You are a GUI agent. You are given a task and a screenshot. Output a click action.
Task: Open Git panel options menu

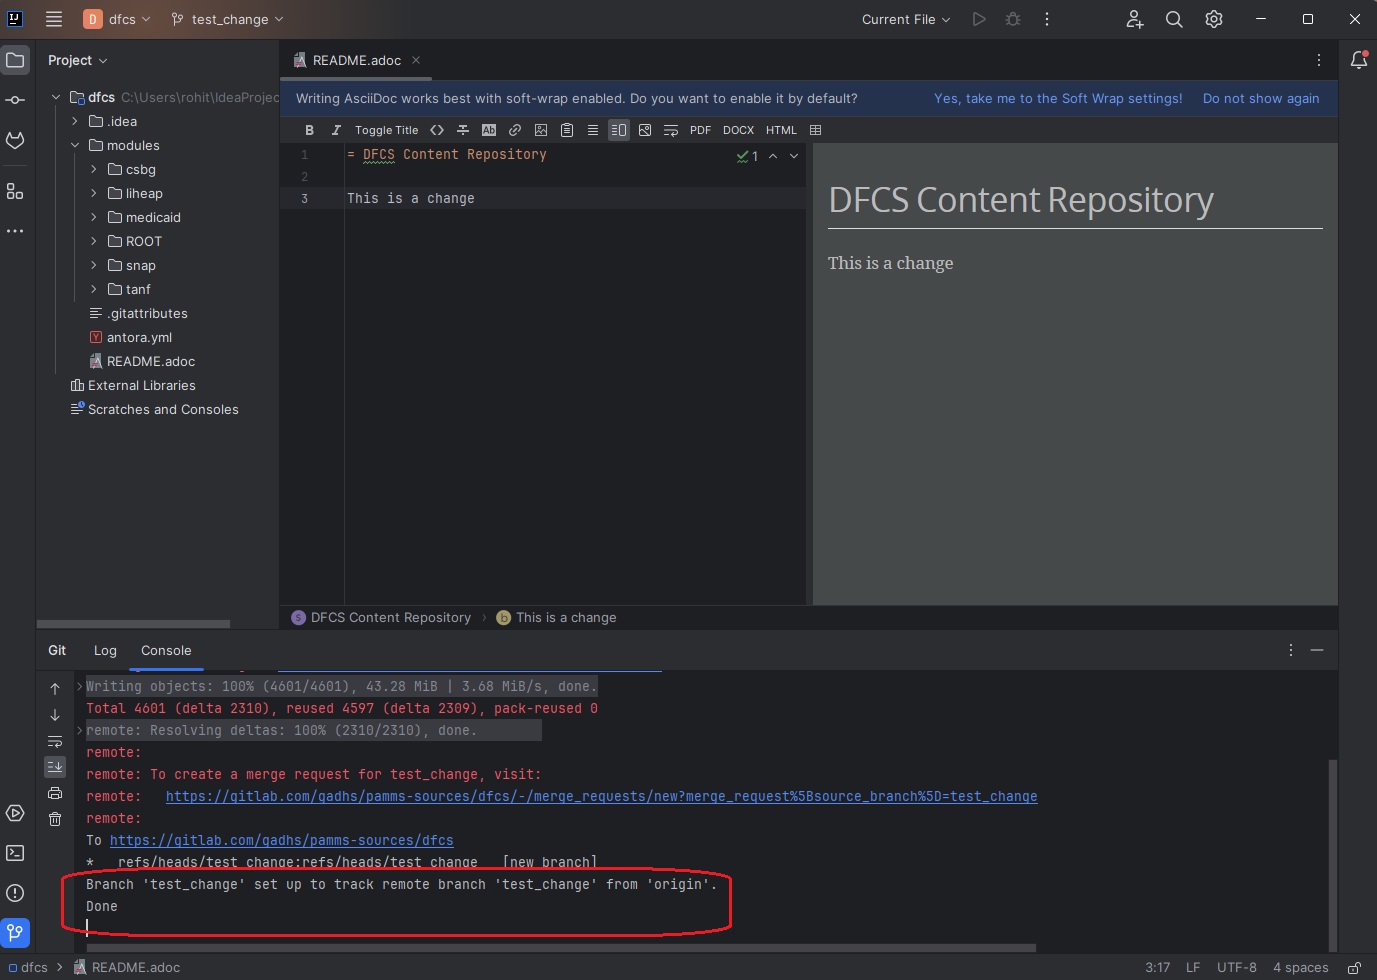click(1291, 650)
